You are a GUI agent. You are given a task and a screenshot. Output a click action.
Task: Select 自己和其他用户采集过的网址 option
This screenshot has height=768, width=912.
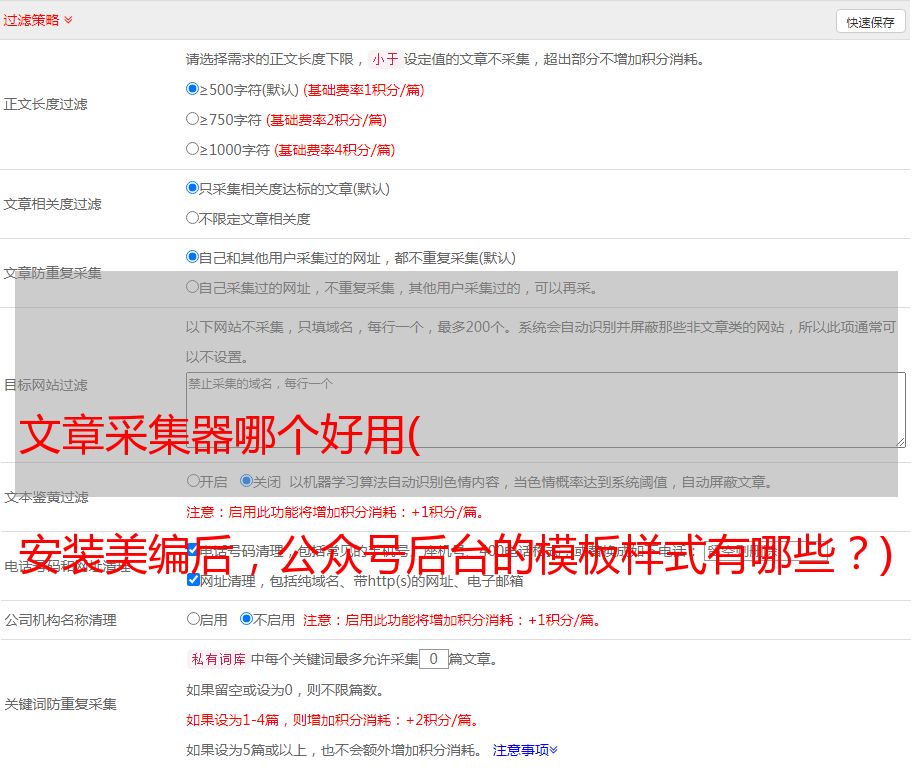point(192,257)
